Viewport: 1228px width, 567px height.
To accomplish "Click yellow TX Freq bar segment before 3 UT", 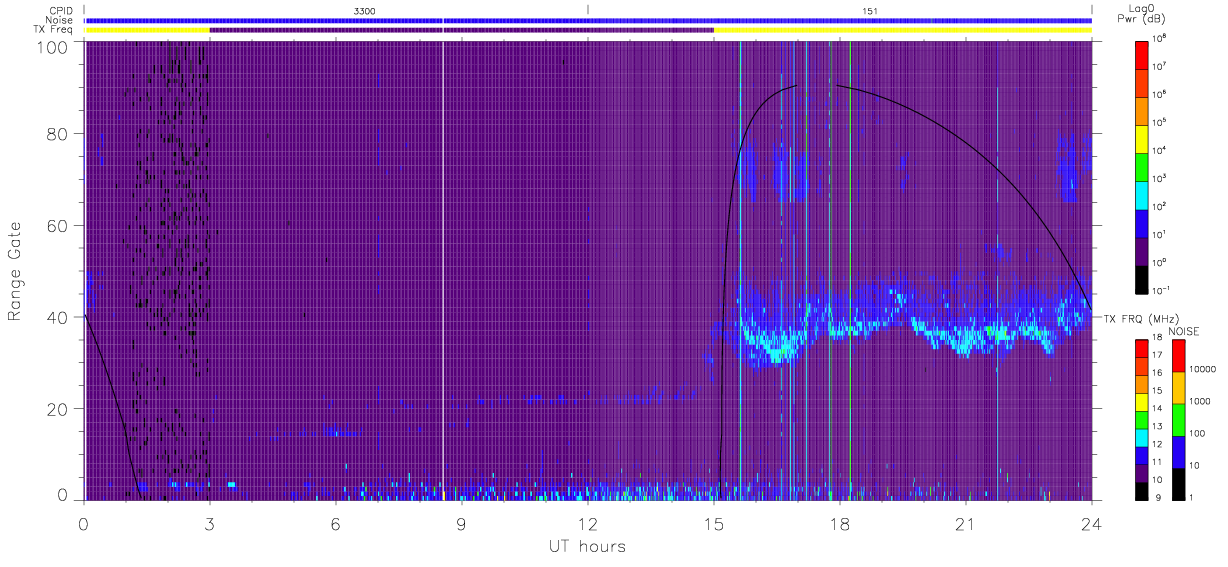I will (147, 30).
